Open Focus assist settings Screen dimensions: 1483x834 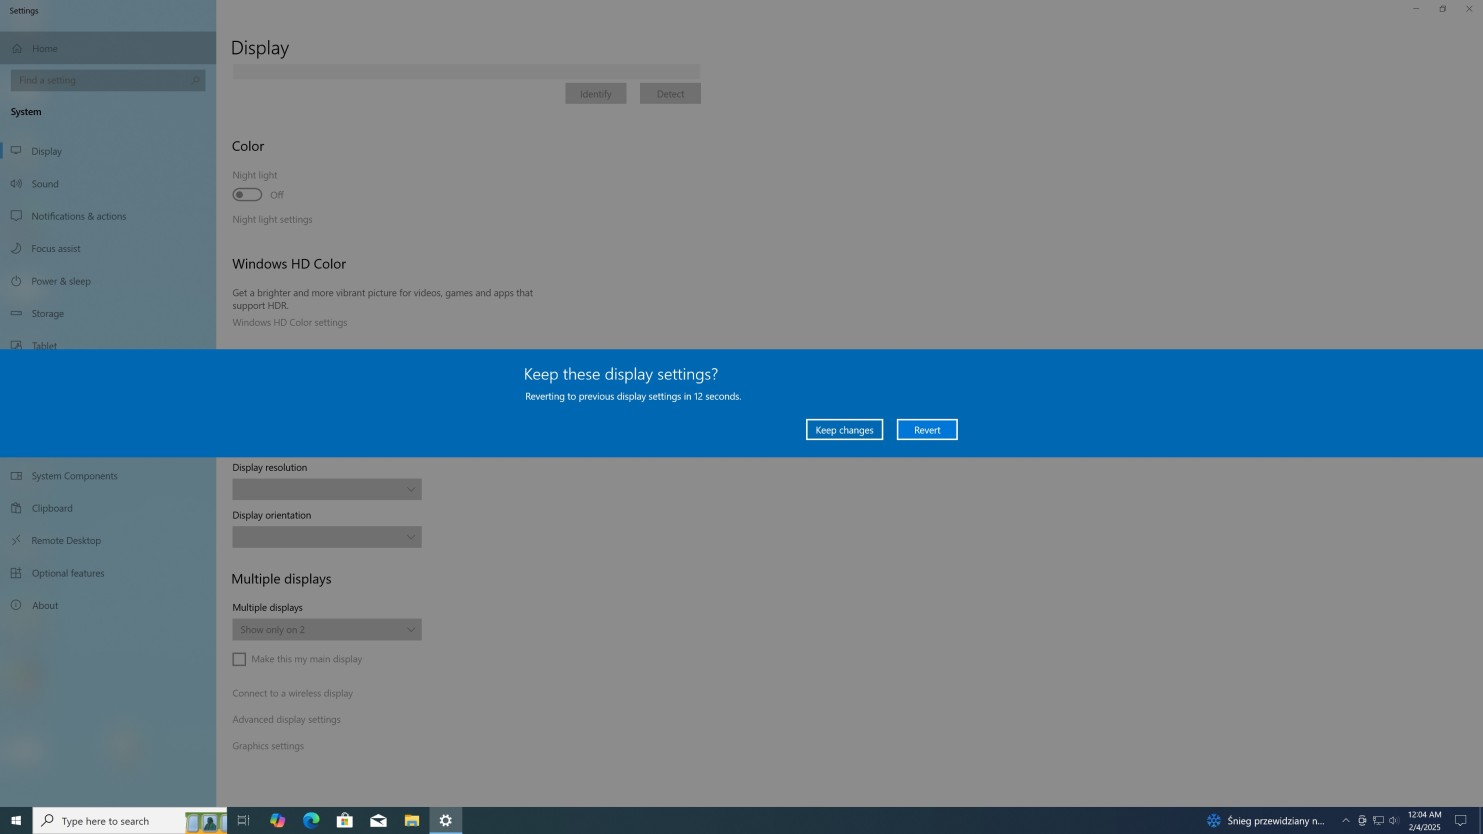(x=108, y=248)
